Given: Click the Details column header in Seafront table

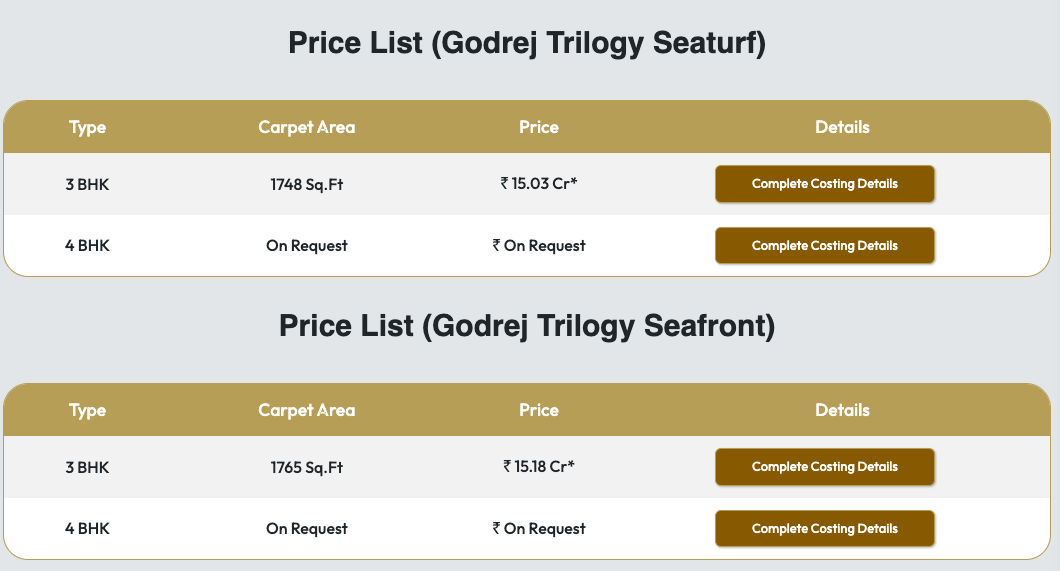Looking at the screenshot, I should coord(842,410).
